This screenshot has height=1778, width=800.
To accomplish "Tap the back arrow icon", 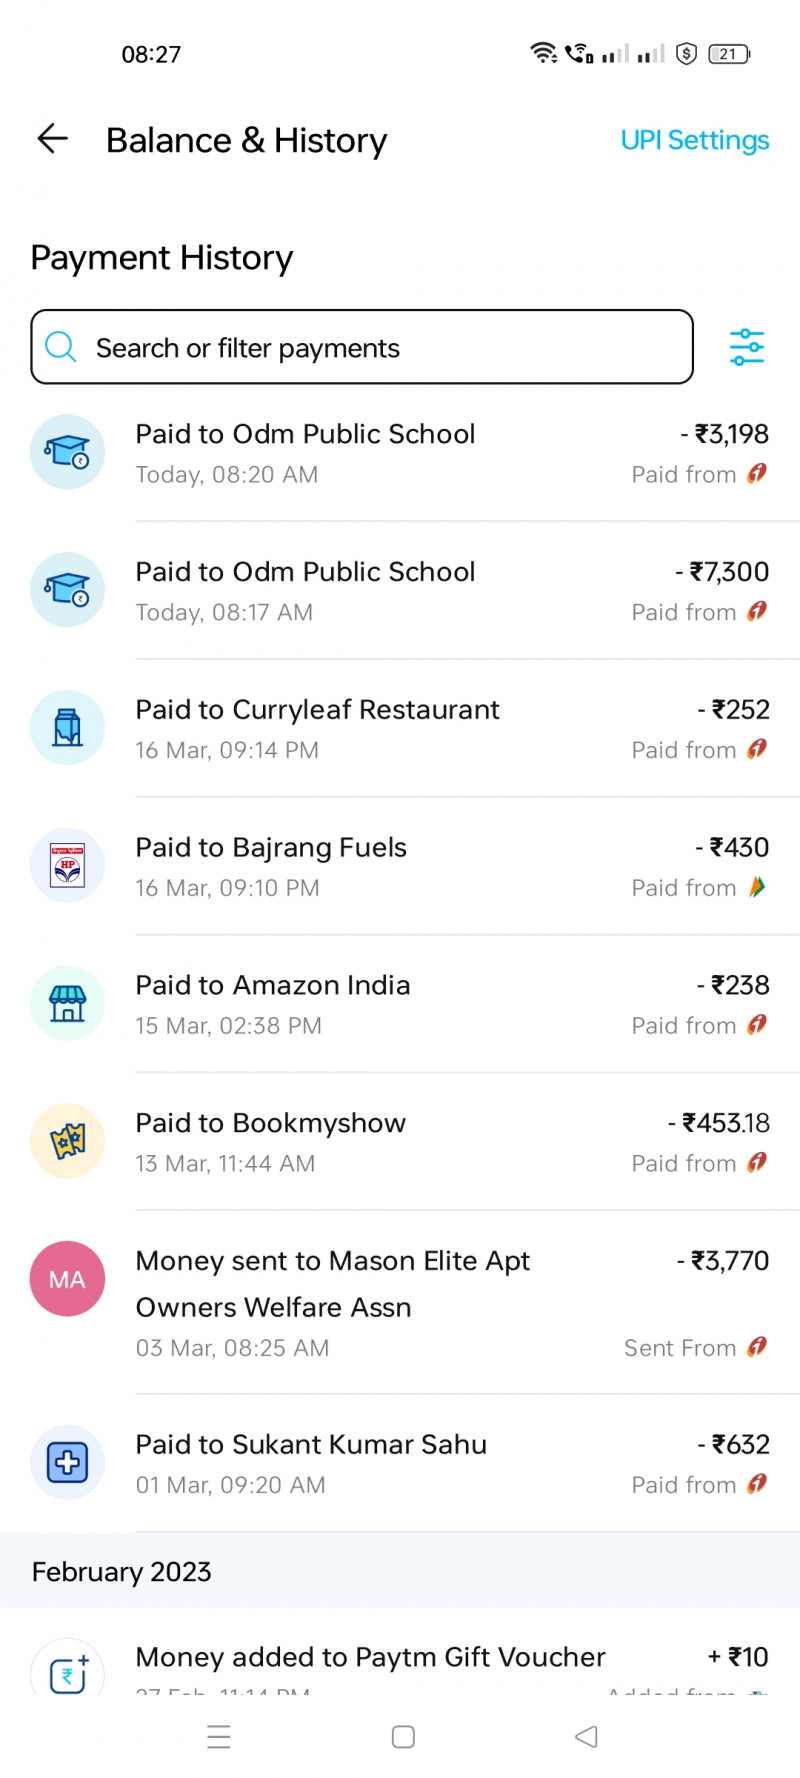I will point(52,139).
